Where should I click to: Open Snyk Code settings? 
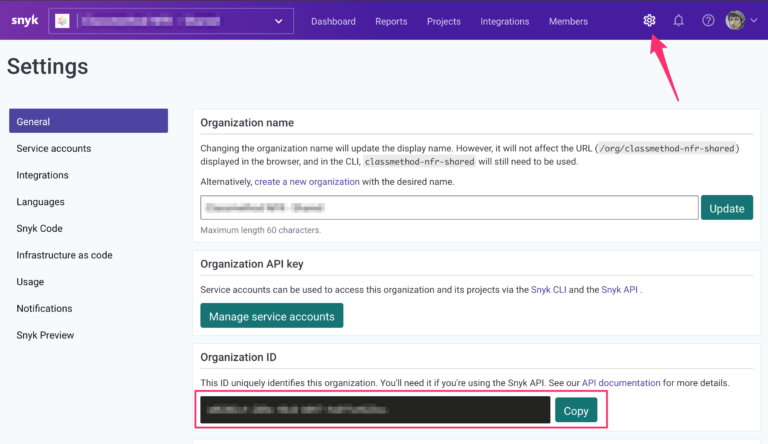tap(39, 228)
